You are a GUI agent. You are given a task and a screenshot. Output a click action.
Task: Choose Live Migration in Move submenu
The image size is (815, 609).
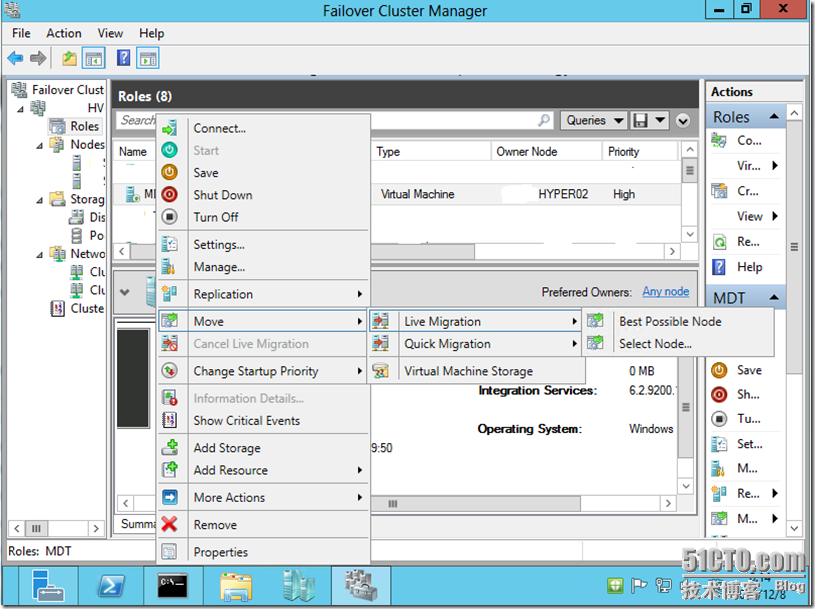[475, 322]
